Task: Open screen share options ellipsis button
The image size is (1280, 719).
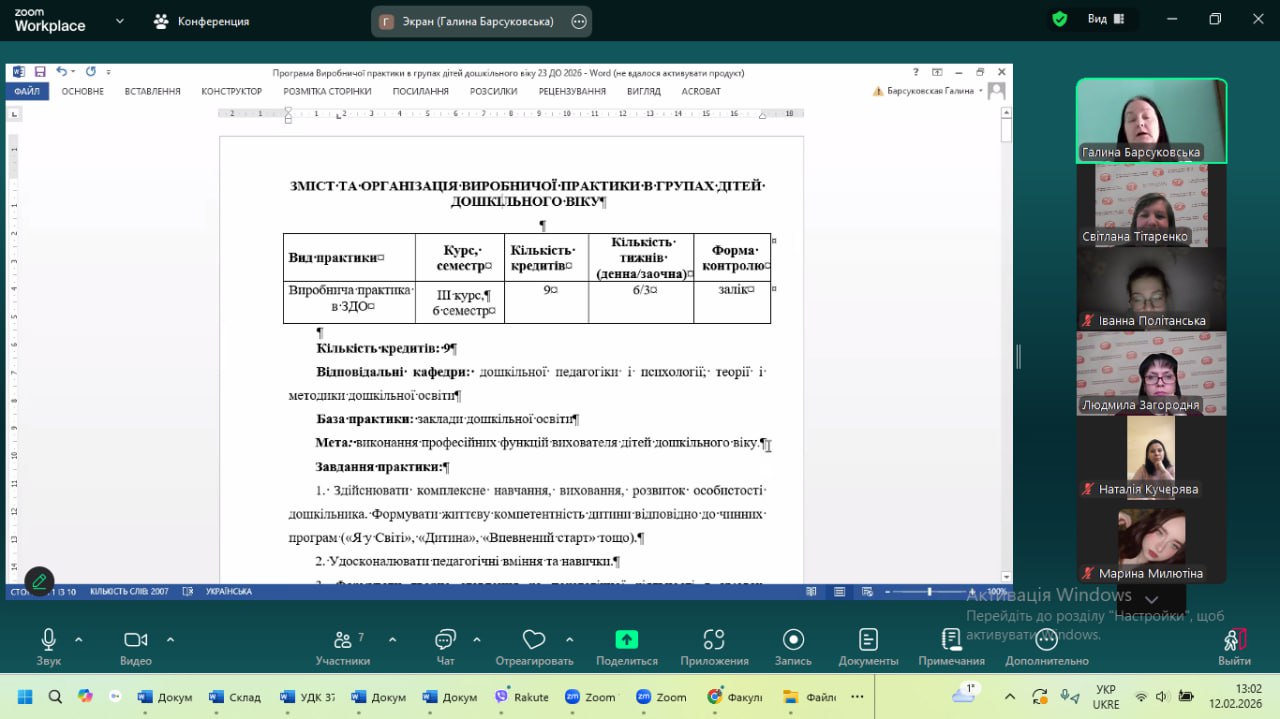Action: click(x=579, y=21)
